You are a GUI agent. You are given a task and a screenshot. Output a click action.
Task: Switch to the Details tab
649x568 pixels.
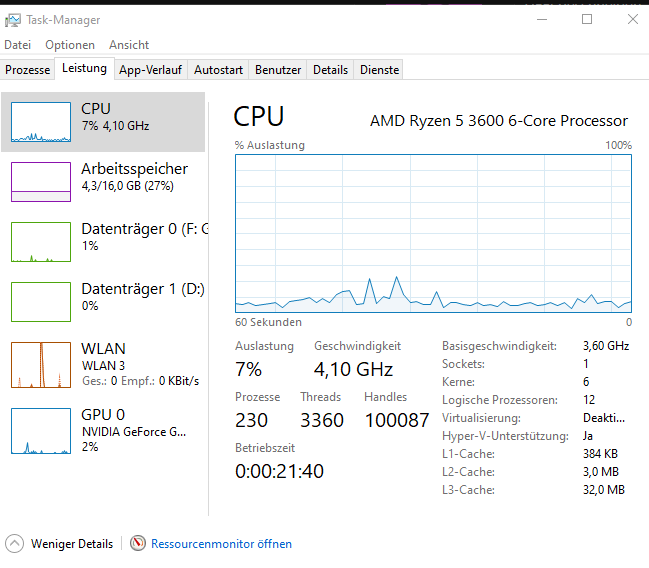(330, 70)
